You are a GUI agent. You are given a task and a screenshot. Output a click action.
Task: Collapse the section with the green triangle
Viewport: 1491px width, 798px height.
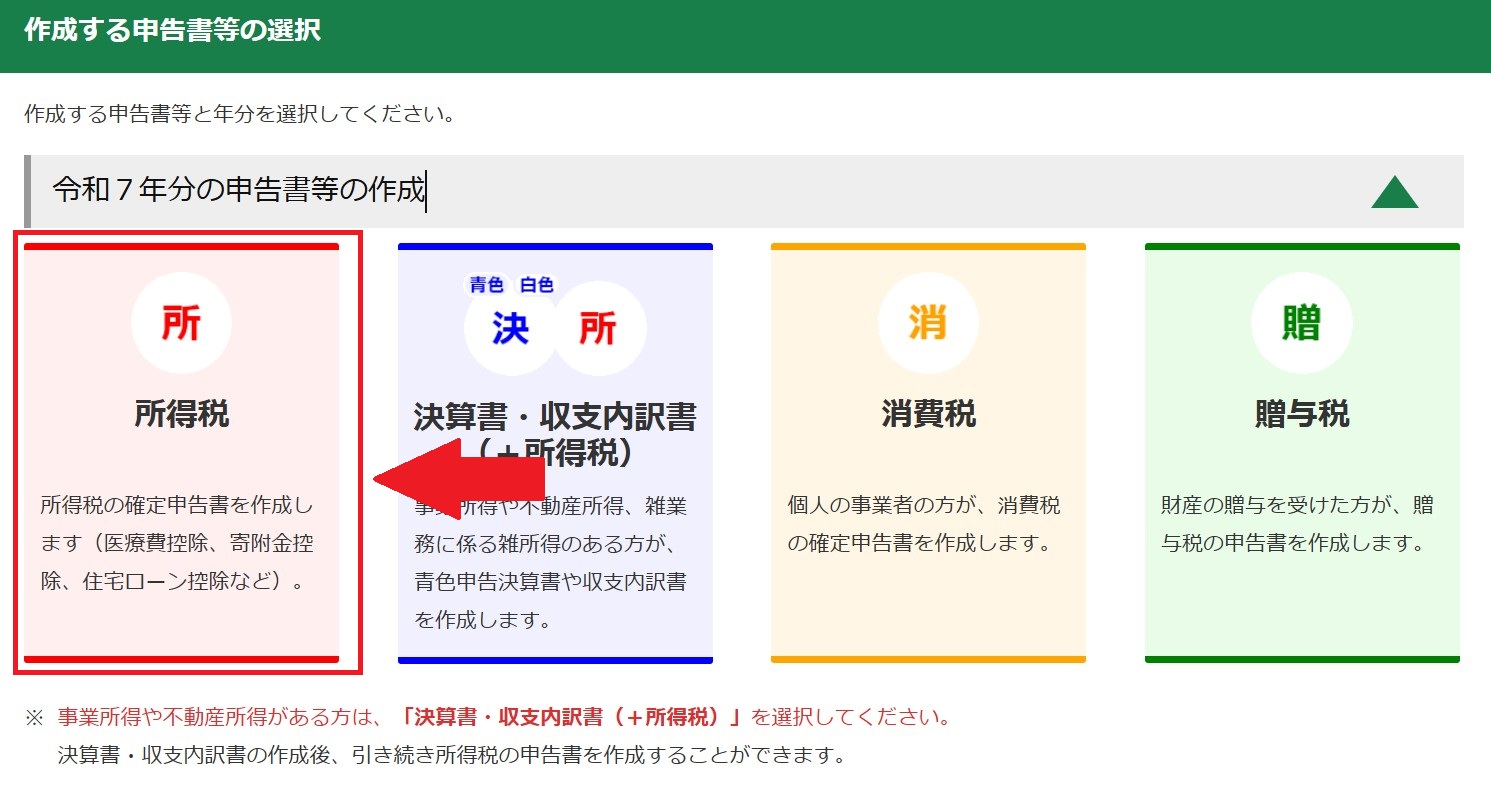(1397, 190)
